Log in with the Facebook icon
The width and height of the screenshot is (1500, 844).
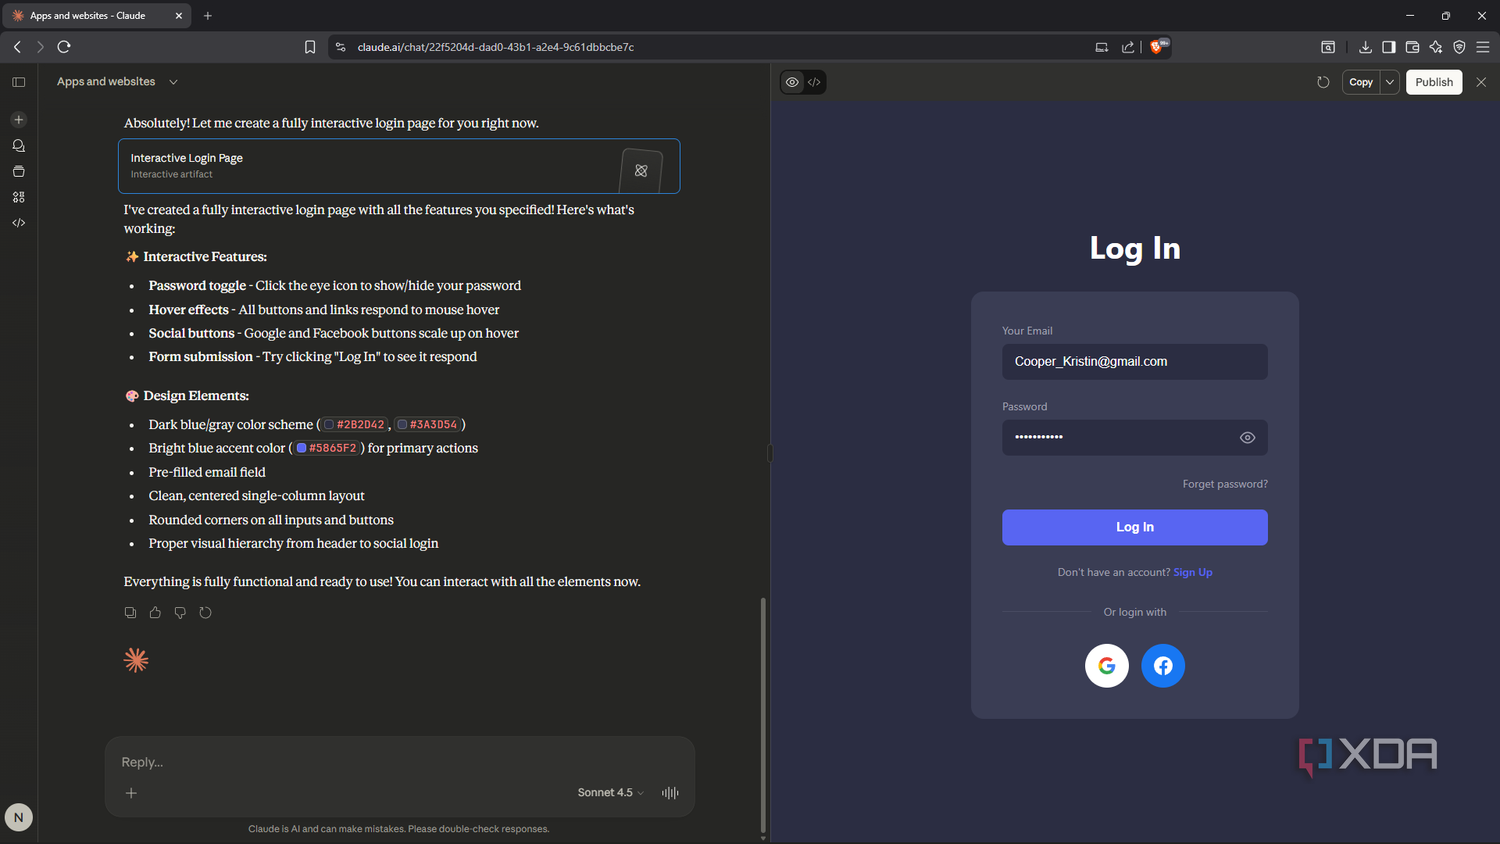(1163, 665)
